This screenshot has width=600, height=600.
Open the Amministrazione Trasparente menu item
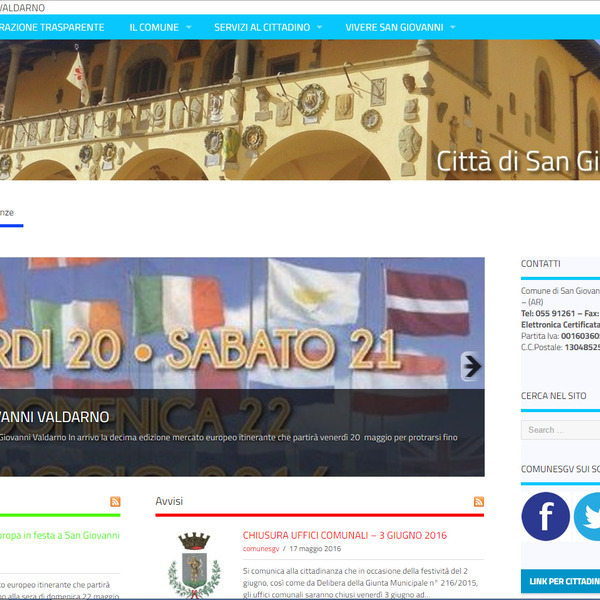point(52,27)
